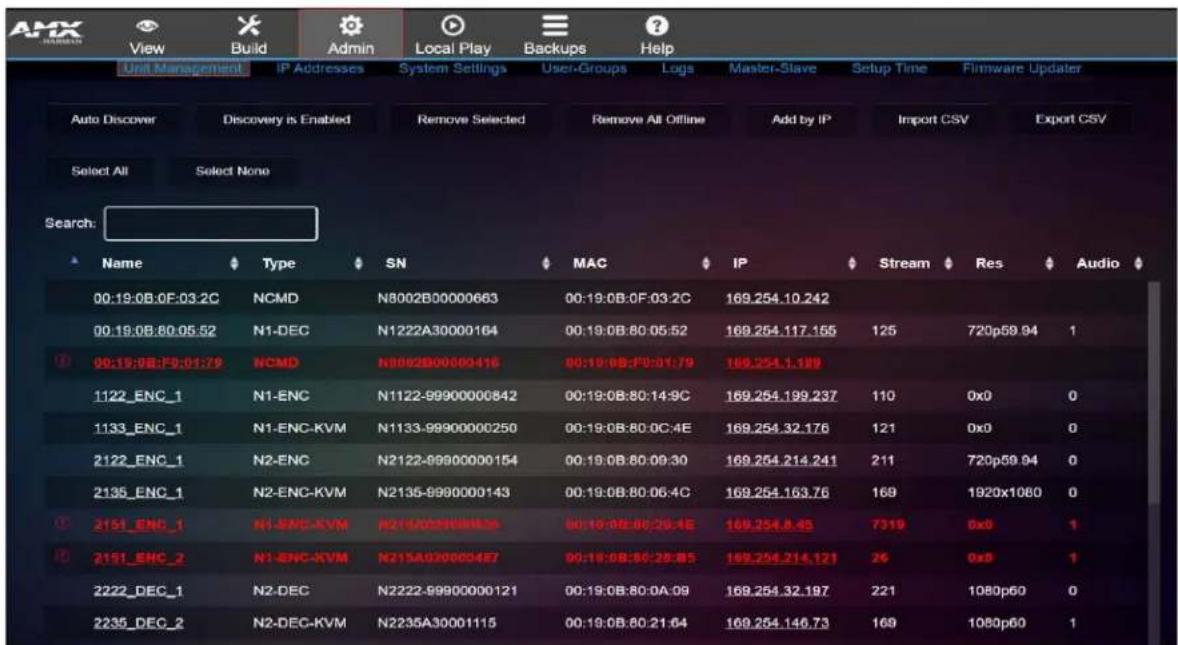
Task: Open 2135_ENC_1 device link
Action: click(x=138, y=493)
